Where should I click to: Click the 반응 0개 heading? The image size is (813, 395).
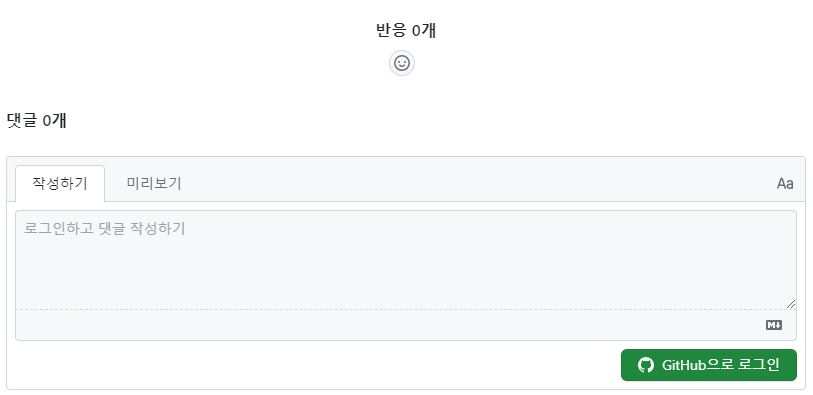pos(406,31)
